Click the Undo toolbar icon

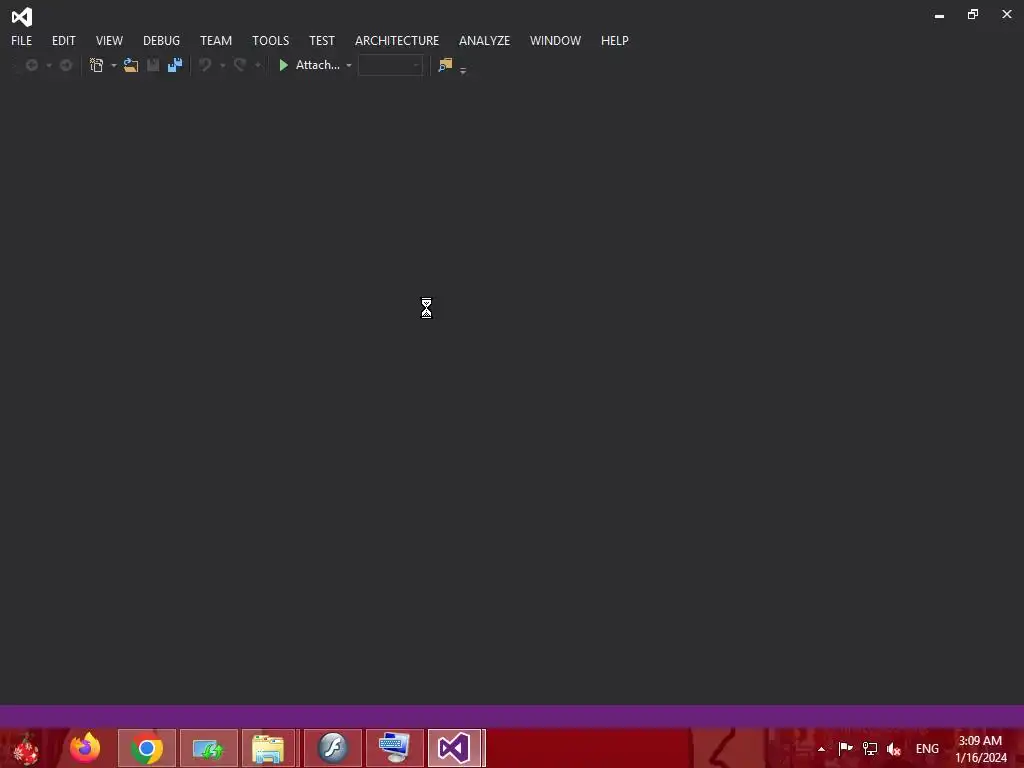tap(205, 65)
